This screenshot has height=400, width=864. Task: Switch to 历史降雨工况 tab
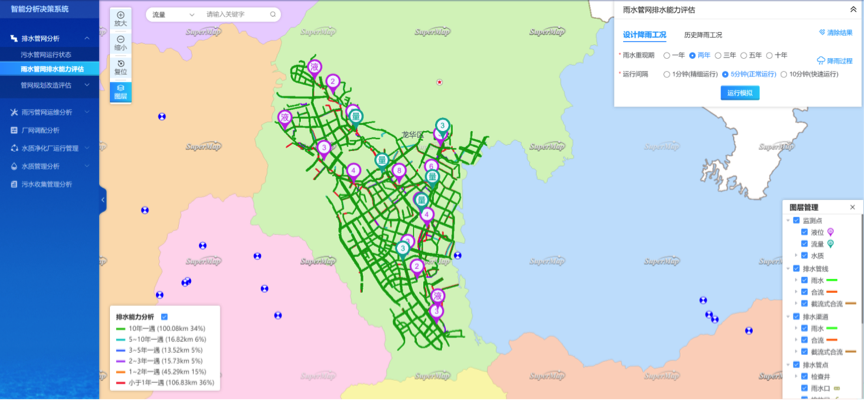tap(705, 34)
